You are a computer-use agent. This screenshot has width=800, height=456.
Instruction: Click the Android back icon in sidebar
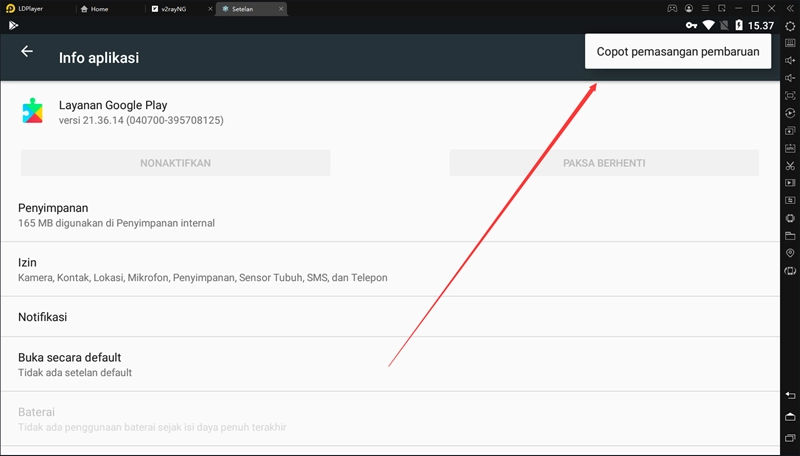(x=790, y=395)
